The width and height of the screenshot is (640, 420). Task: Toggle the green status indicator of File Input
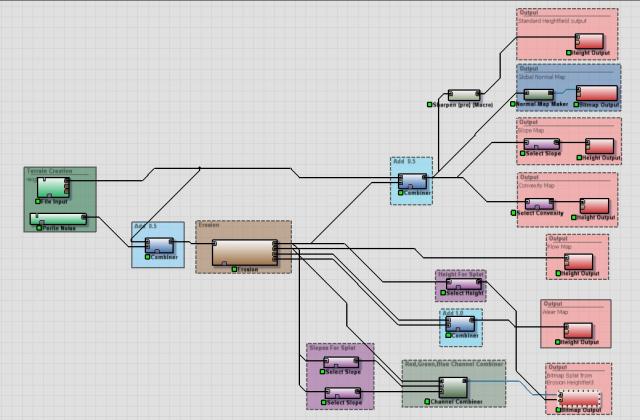tap(38, 201)
